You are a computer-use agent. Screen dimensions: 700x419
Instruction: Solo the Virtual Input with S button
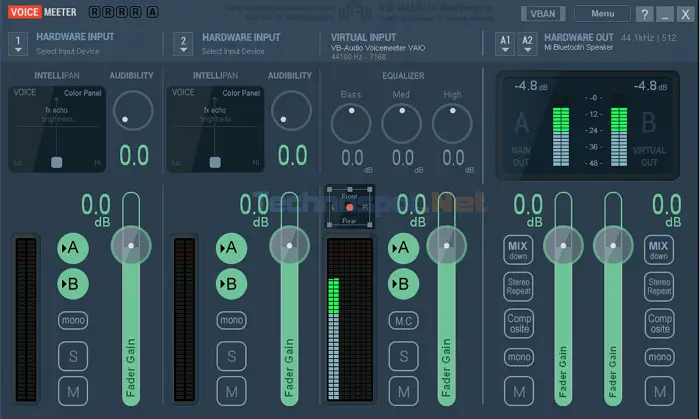(403, 356)
